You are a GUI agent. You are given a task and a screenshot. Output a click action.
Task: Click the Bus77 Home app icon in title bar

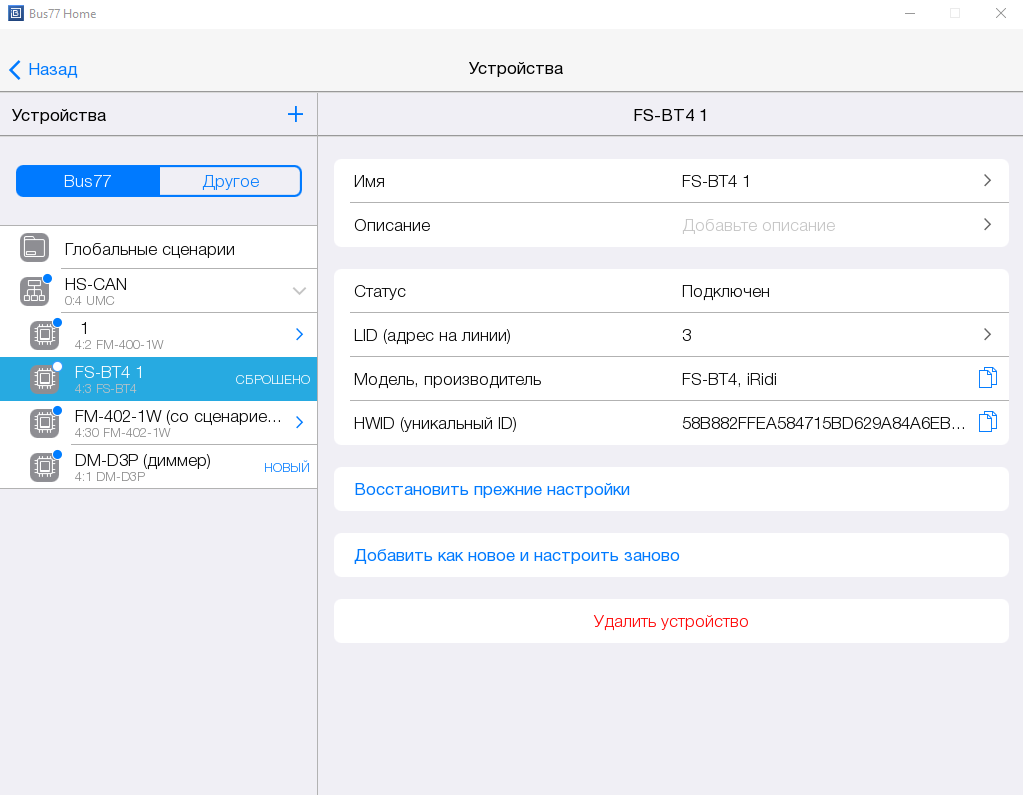click(x=15, y=14)
